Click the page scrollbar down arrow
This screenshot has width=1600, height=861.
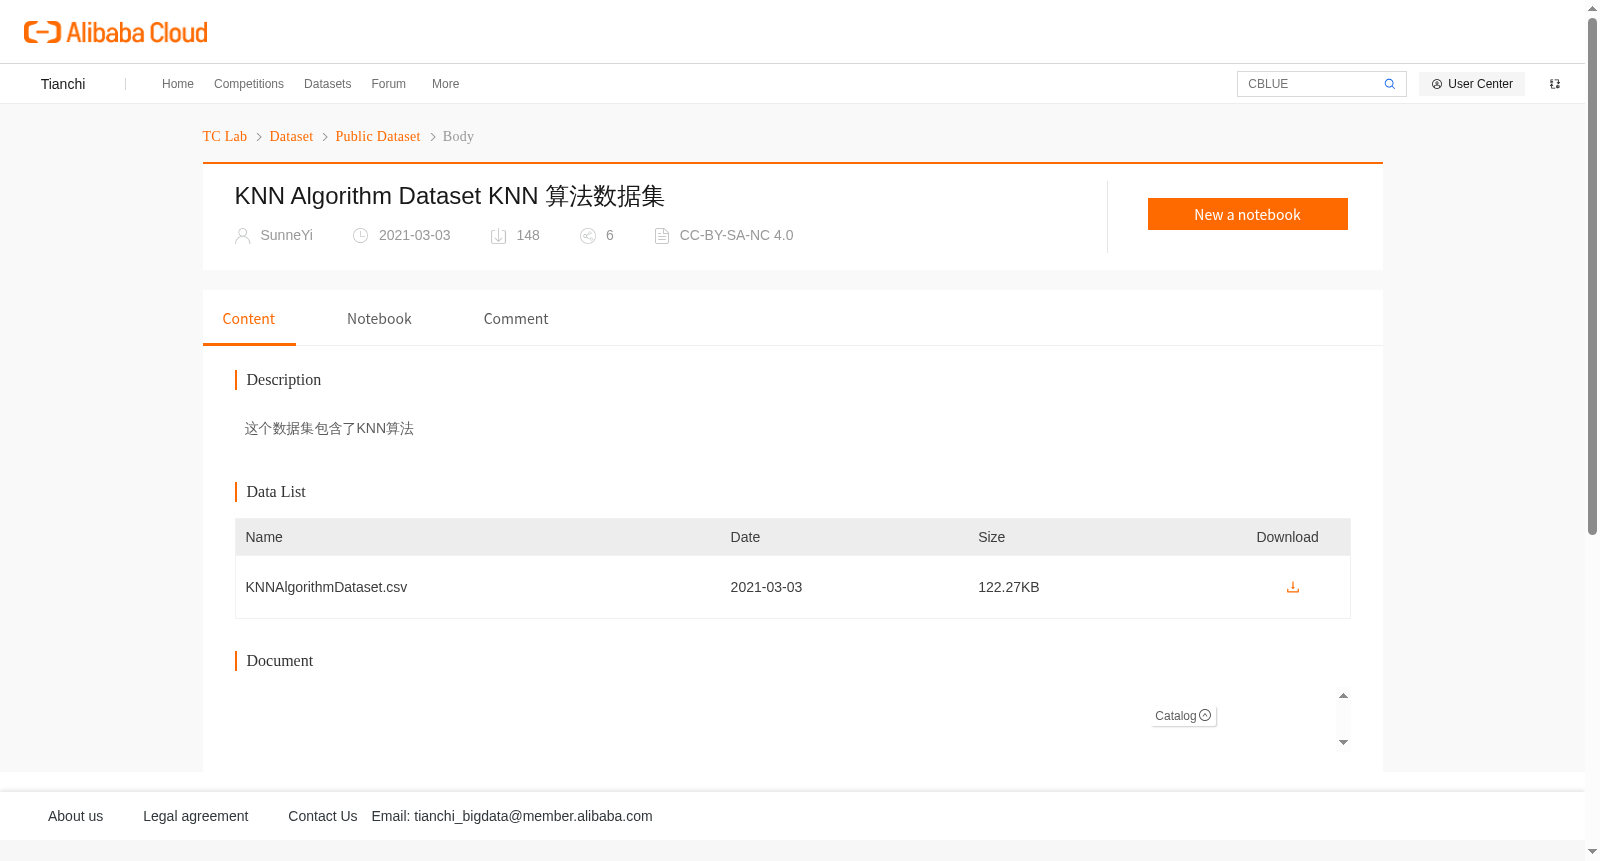click(x=1592, y=852)
